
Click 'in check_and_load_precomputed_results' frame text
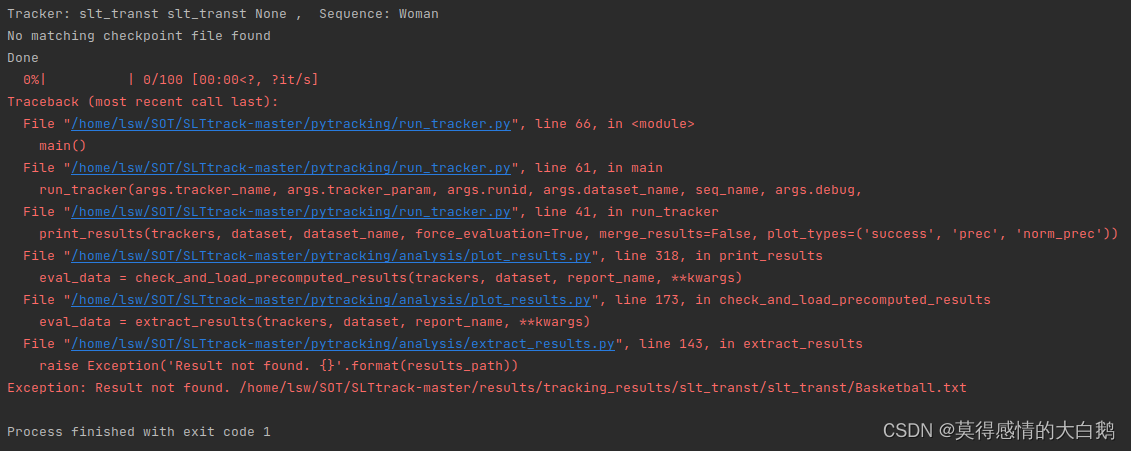[x=843, y=300]
